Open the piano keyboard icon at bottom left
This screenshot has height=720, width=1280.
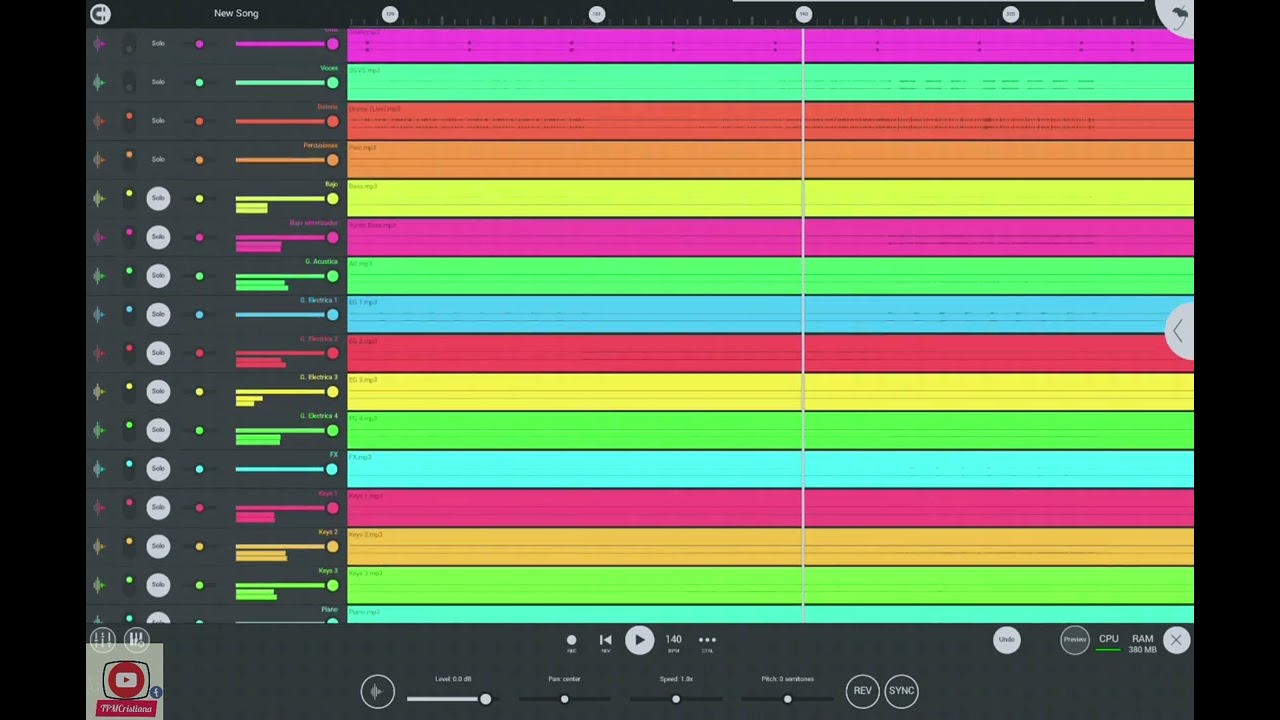137,640
